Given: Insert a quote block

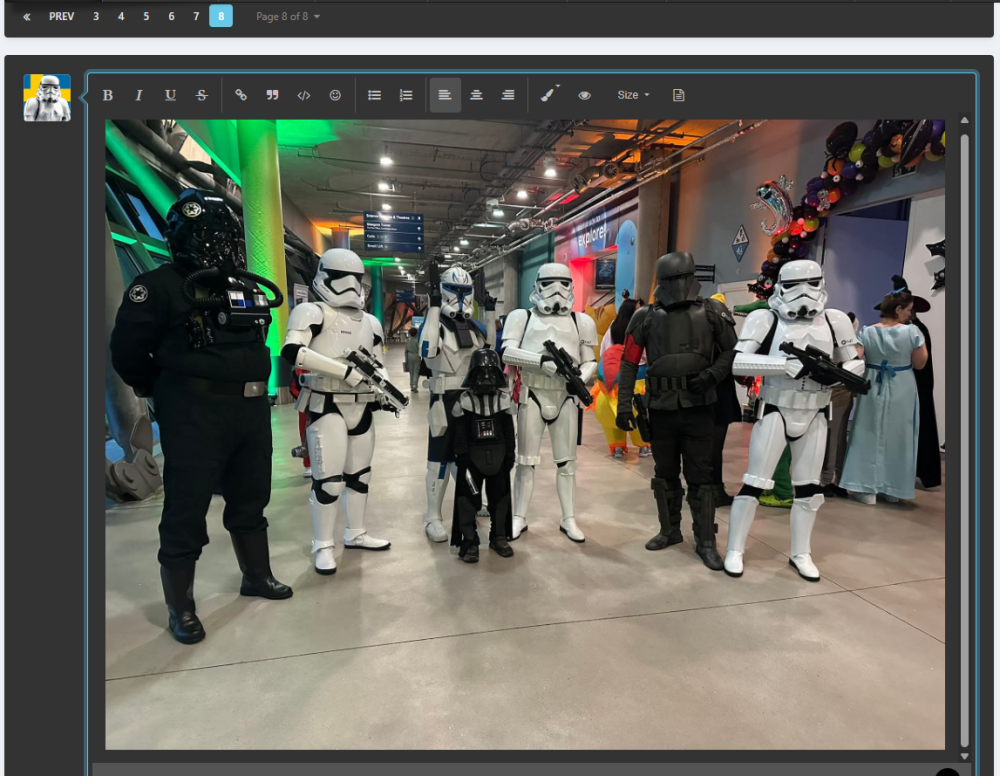Looking at the screenshot, I should pyautogui.click(x=272, y=95).
